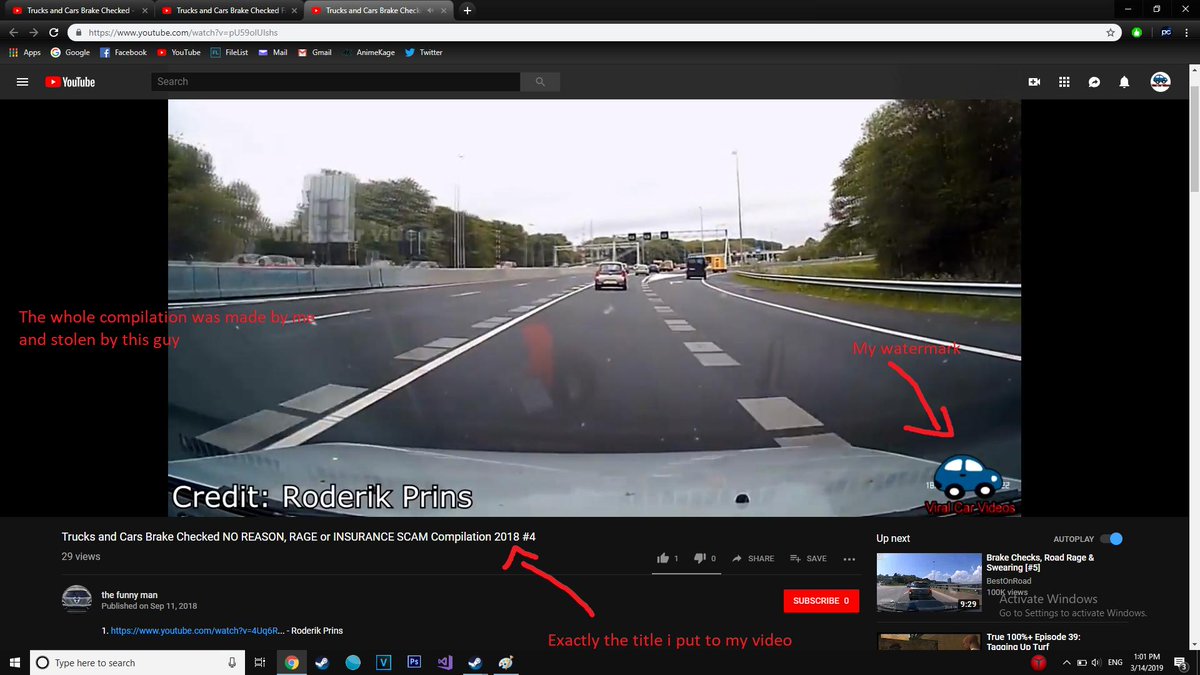Image resolution: width=1200 pixels, height=675 pixels.
Task: Open the messages speech bubble icon
Action: [x=1094, y=82]
